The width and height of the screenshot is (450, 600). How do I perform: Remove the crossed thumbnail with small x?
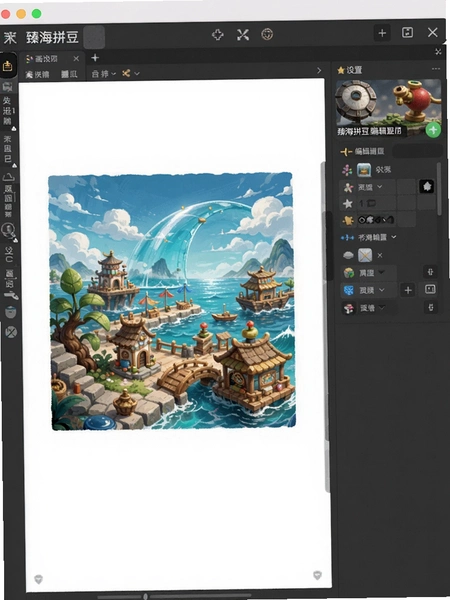pos(380,255)
